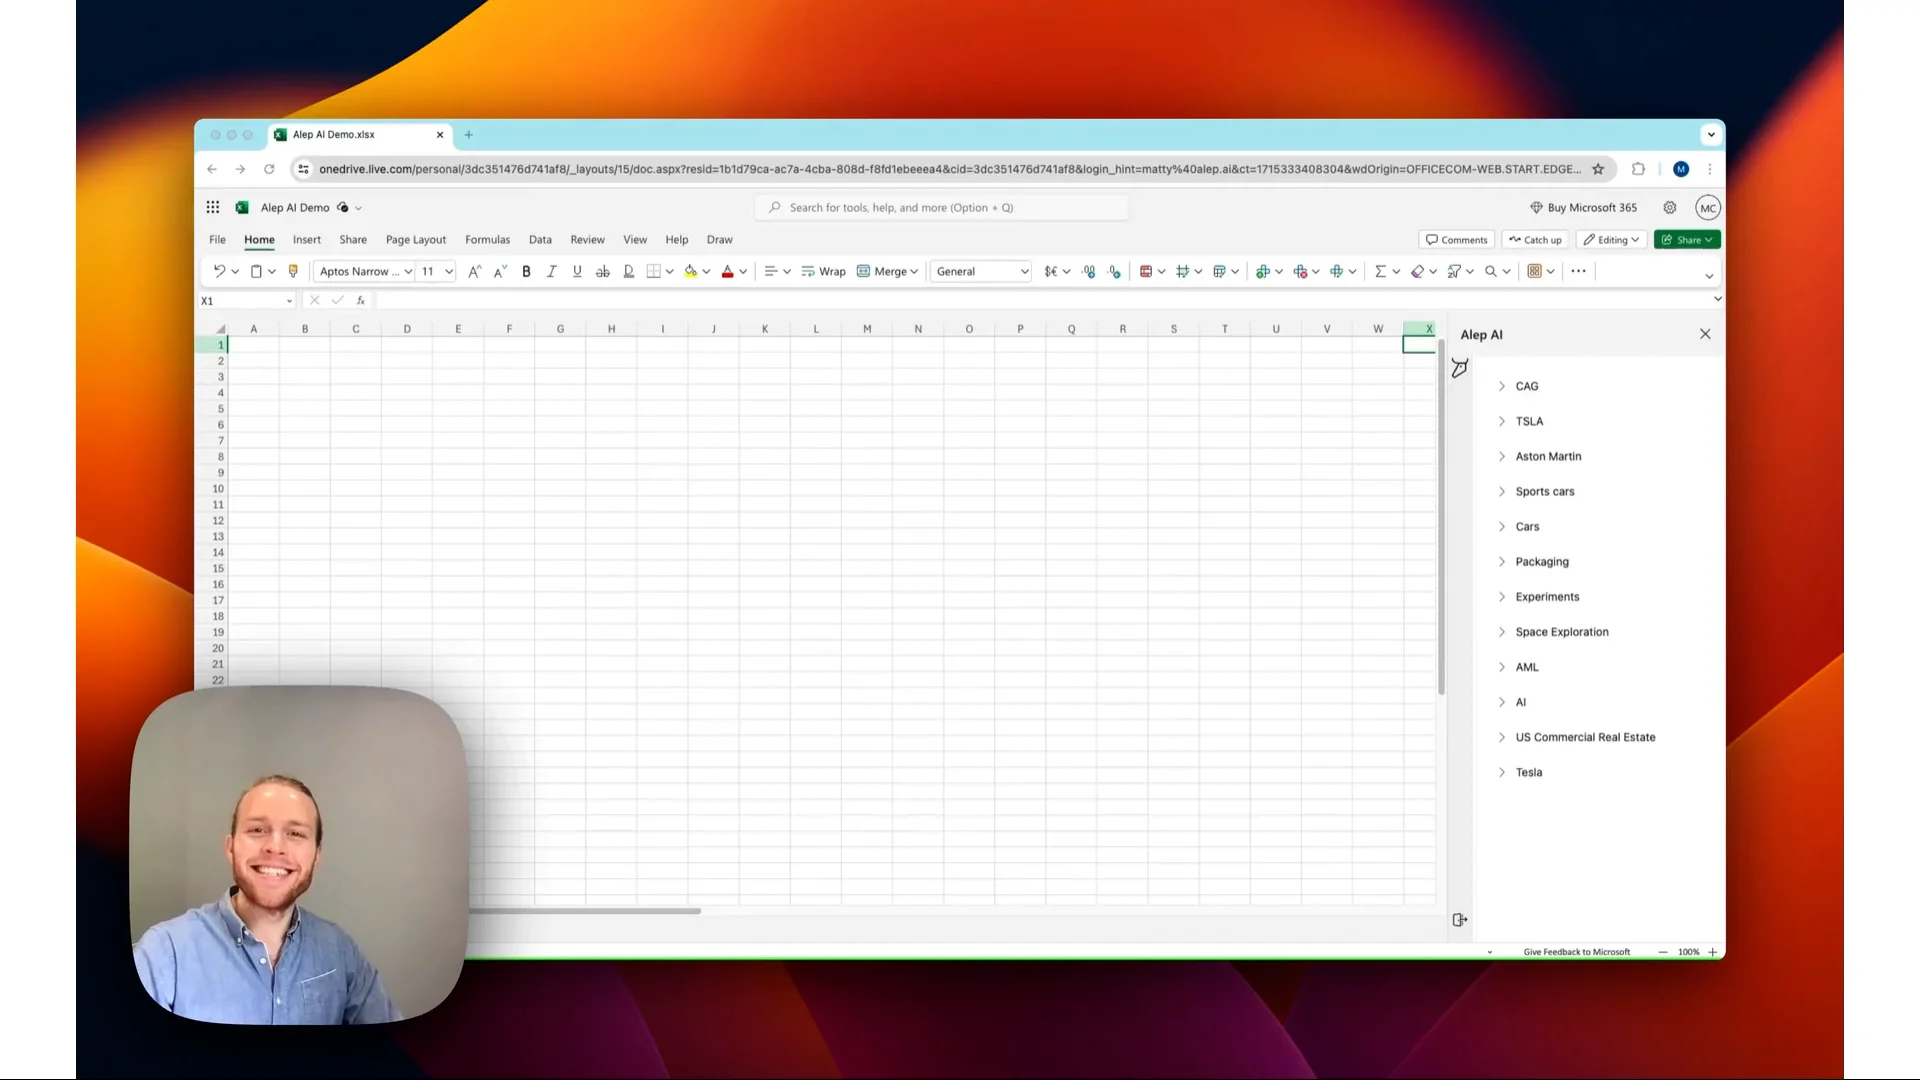Open the Draw ribbon tab
1920x1080 pixels.
coord(719,239)
